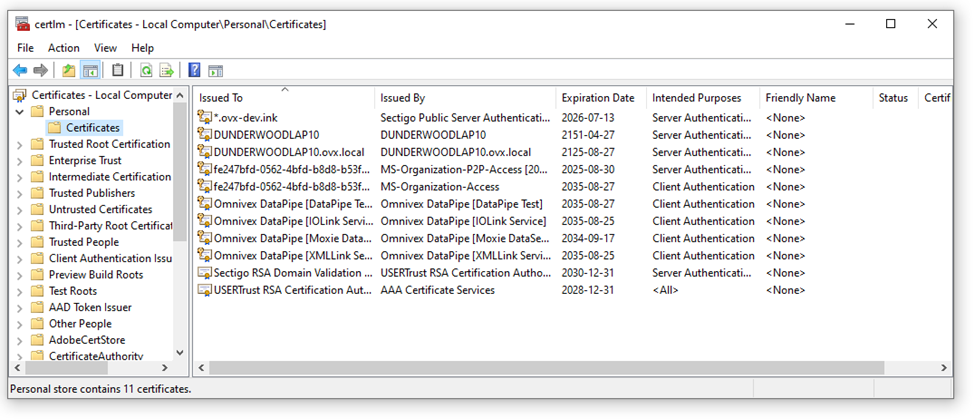Select the Trusted Publishers tree folder
Screen dimensions: 975x419
point(91,193)
